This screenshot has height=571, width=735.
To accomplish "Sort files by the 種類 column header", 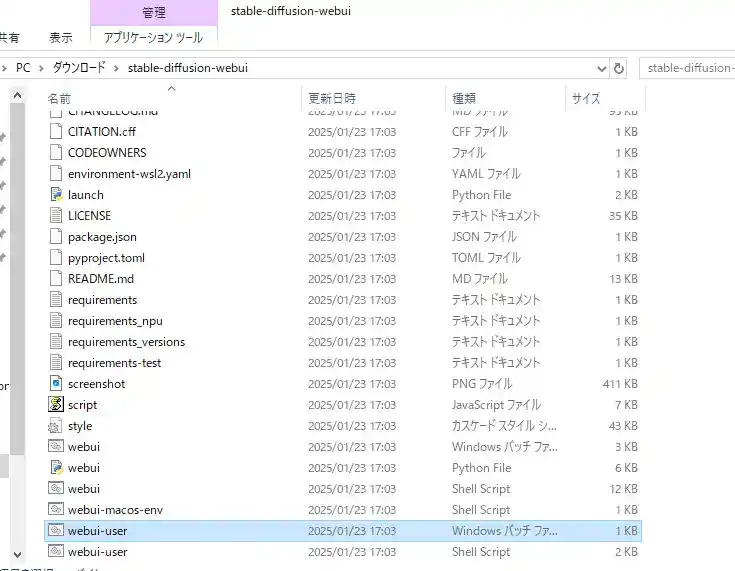I will 505,98.
